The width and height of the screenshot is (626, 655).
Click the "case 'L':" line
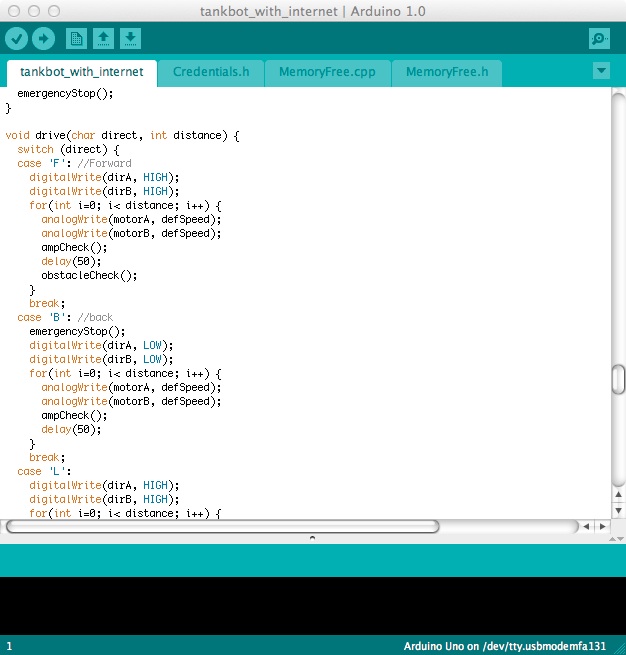[x=44, y=472]
